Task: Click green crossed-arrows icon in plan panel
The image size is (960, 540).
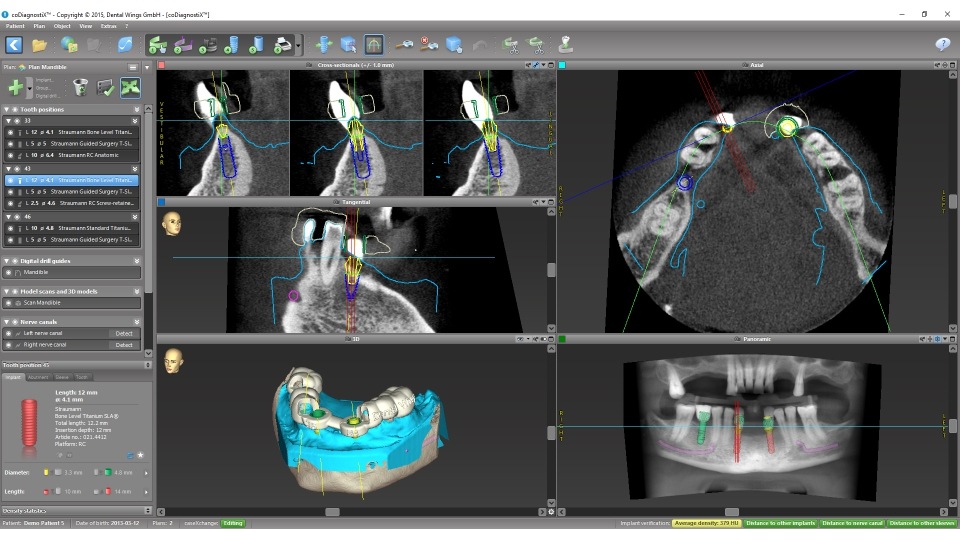Action: coord(130,88)
